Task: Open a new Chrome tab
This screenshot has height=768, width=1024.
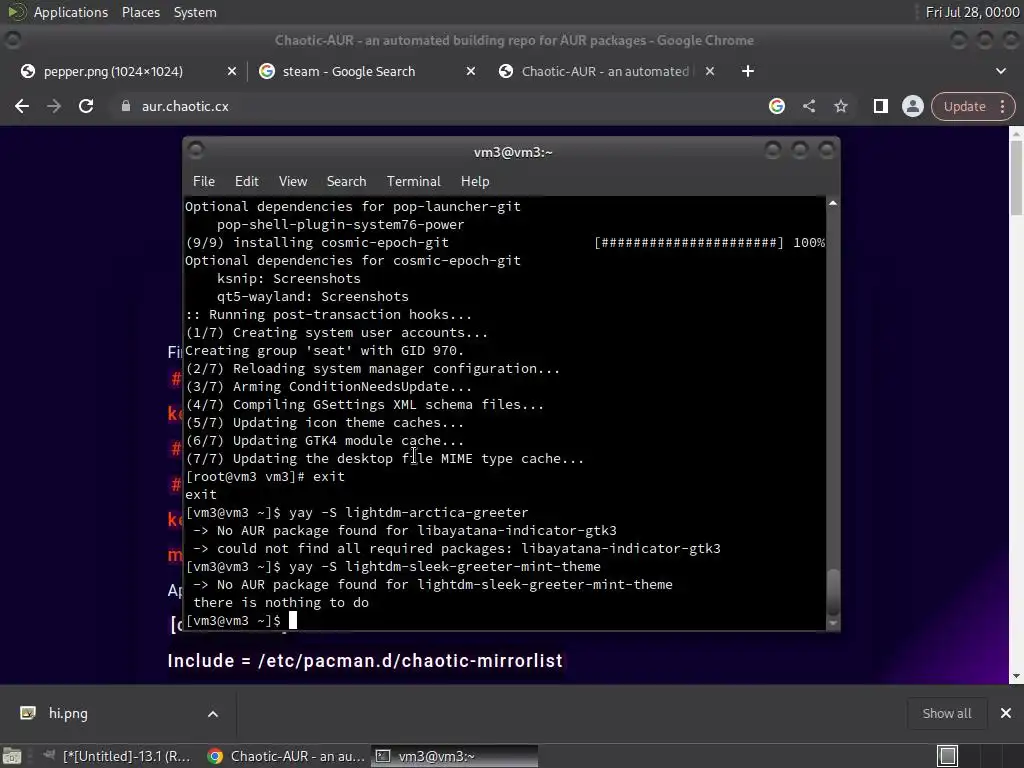Action: coord(748,71)
